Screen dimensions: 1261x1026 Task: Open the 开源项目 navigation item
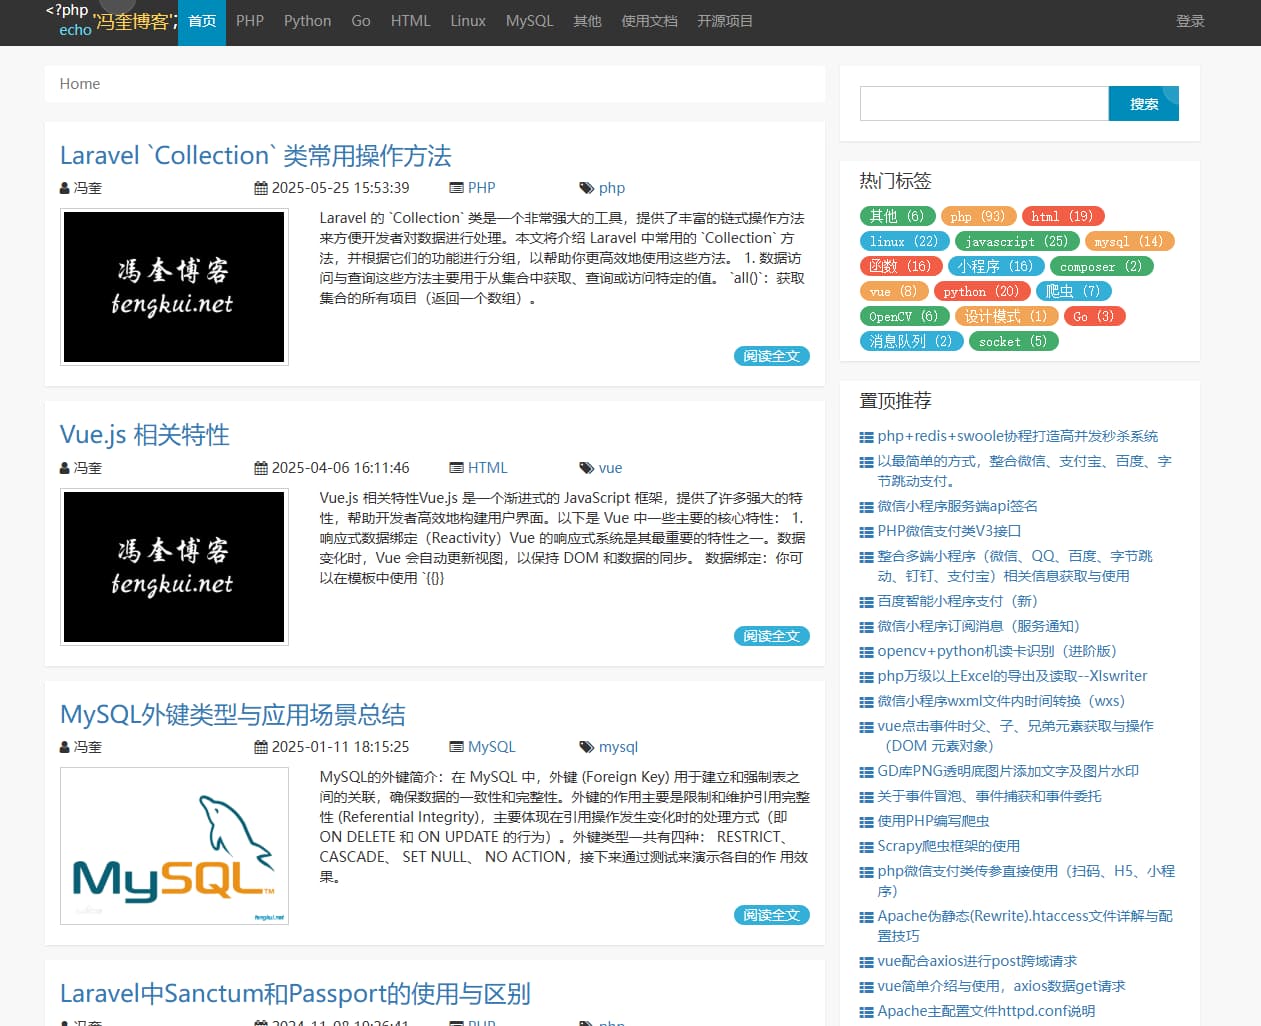tap(724, 21)
